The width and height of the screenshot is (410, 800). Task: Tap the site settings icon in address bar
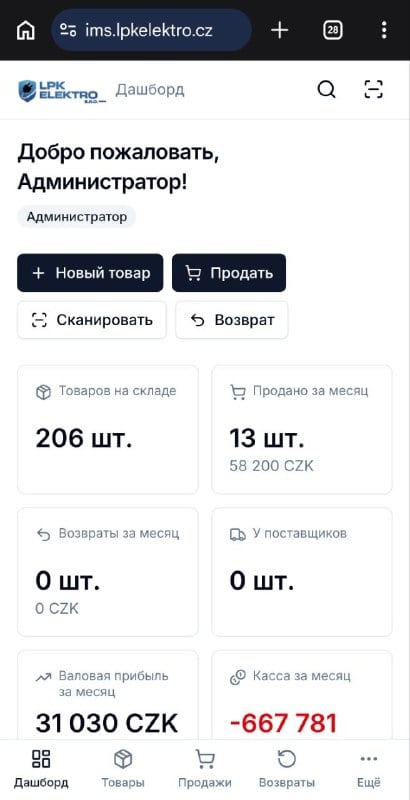click(68, 30)
